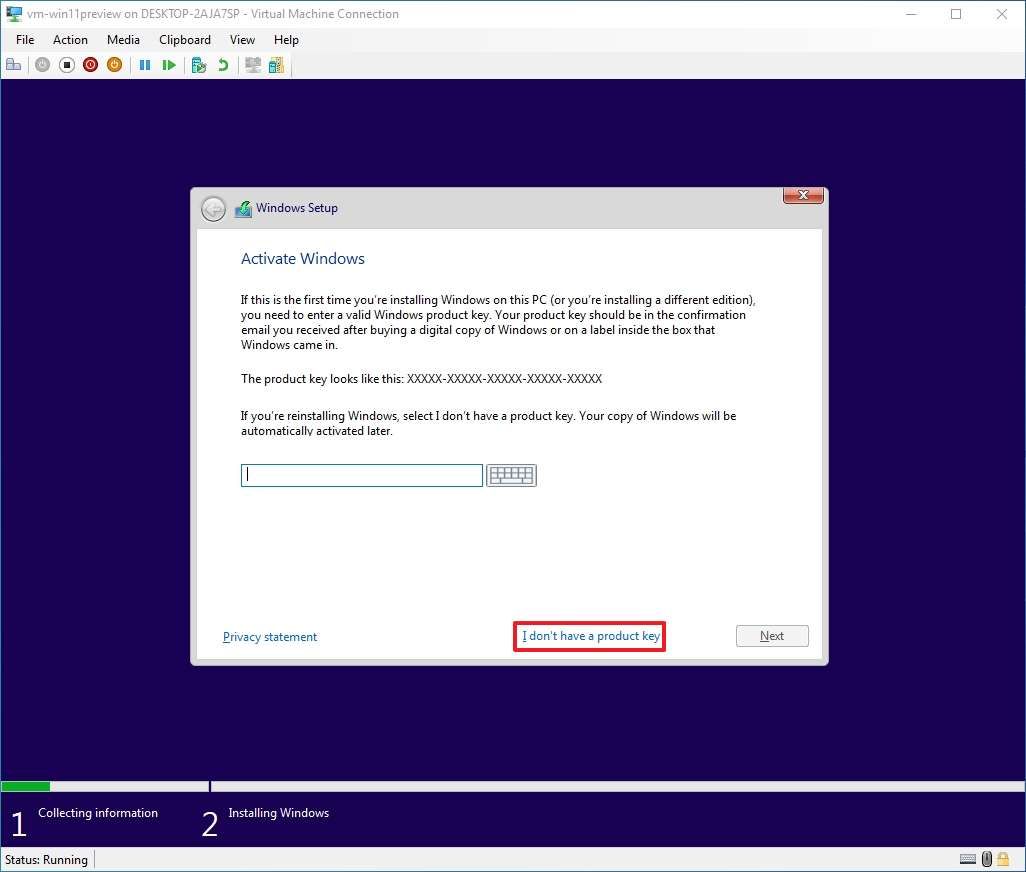Image resolution: width=1026 pixels, height=872 pixels.
Task: Pause the running virtual machine
Action: pyautogui.click(x=145, y=64)
